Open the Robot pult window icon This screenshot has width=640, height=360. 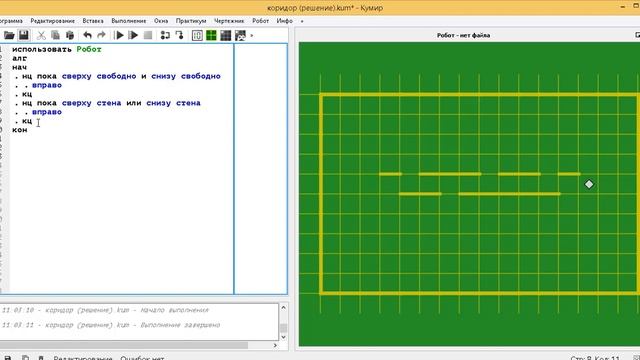[x=240, y=36]
